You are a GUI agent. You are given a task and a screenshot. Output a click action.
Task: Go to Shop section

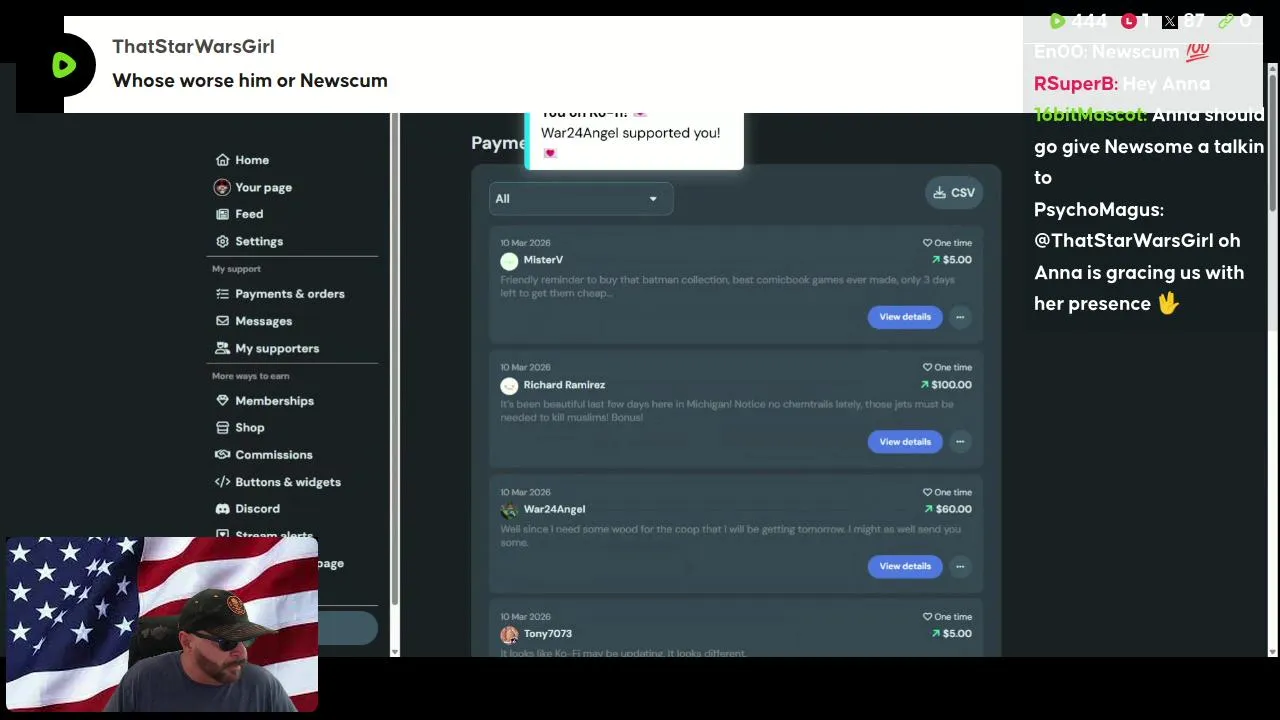tap(240, 428)
